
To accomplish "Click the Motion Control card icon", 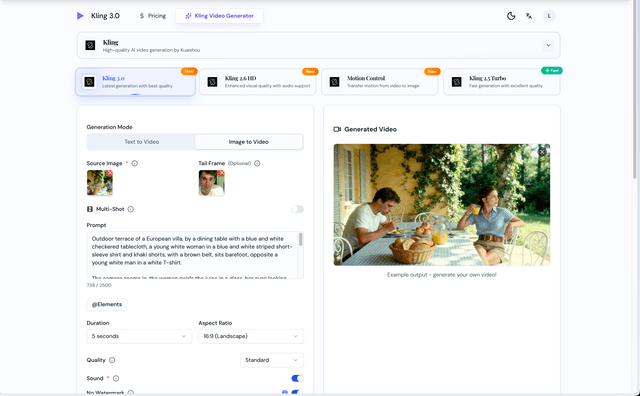I will pos(334,82).
